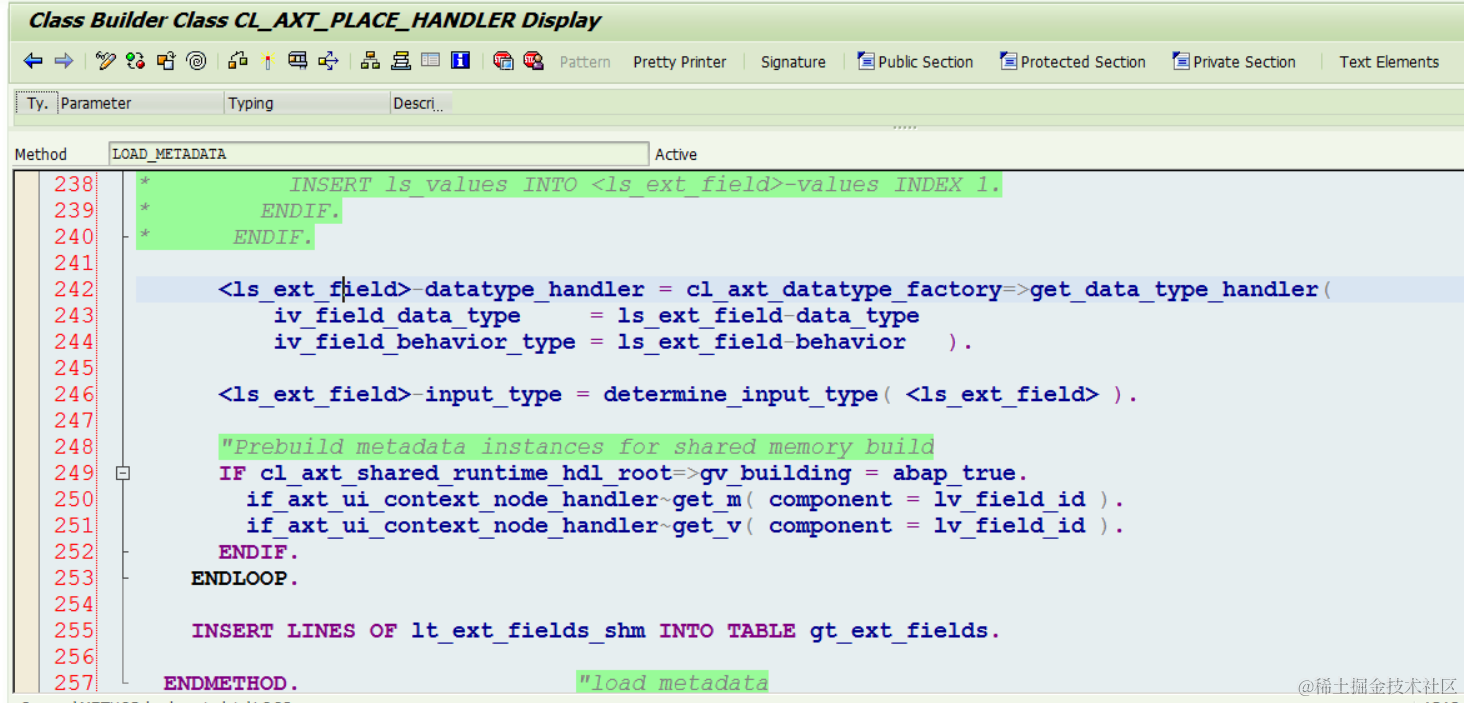Click the comment "Prebuild metadata instances" line
This screenshot has width=1464, height=703.
[x=576, y=447]
